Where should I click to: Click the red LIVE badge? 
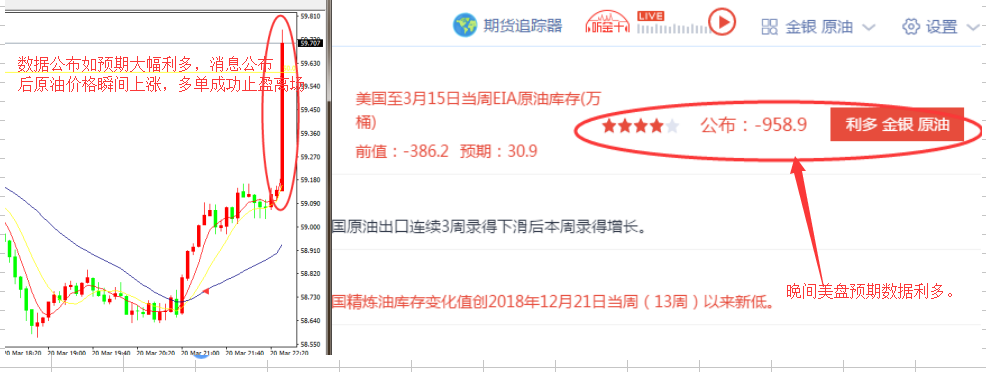click(x=650, y=16)
